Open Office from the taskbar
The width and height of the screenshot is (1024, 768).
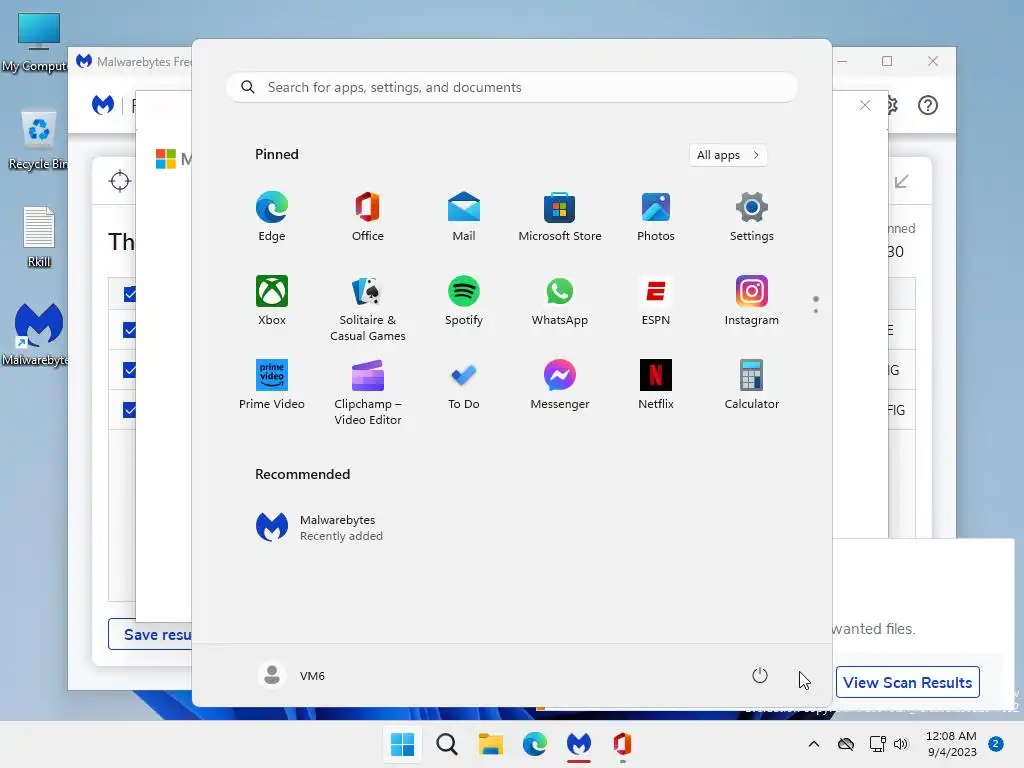click(622, 744)
